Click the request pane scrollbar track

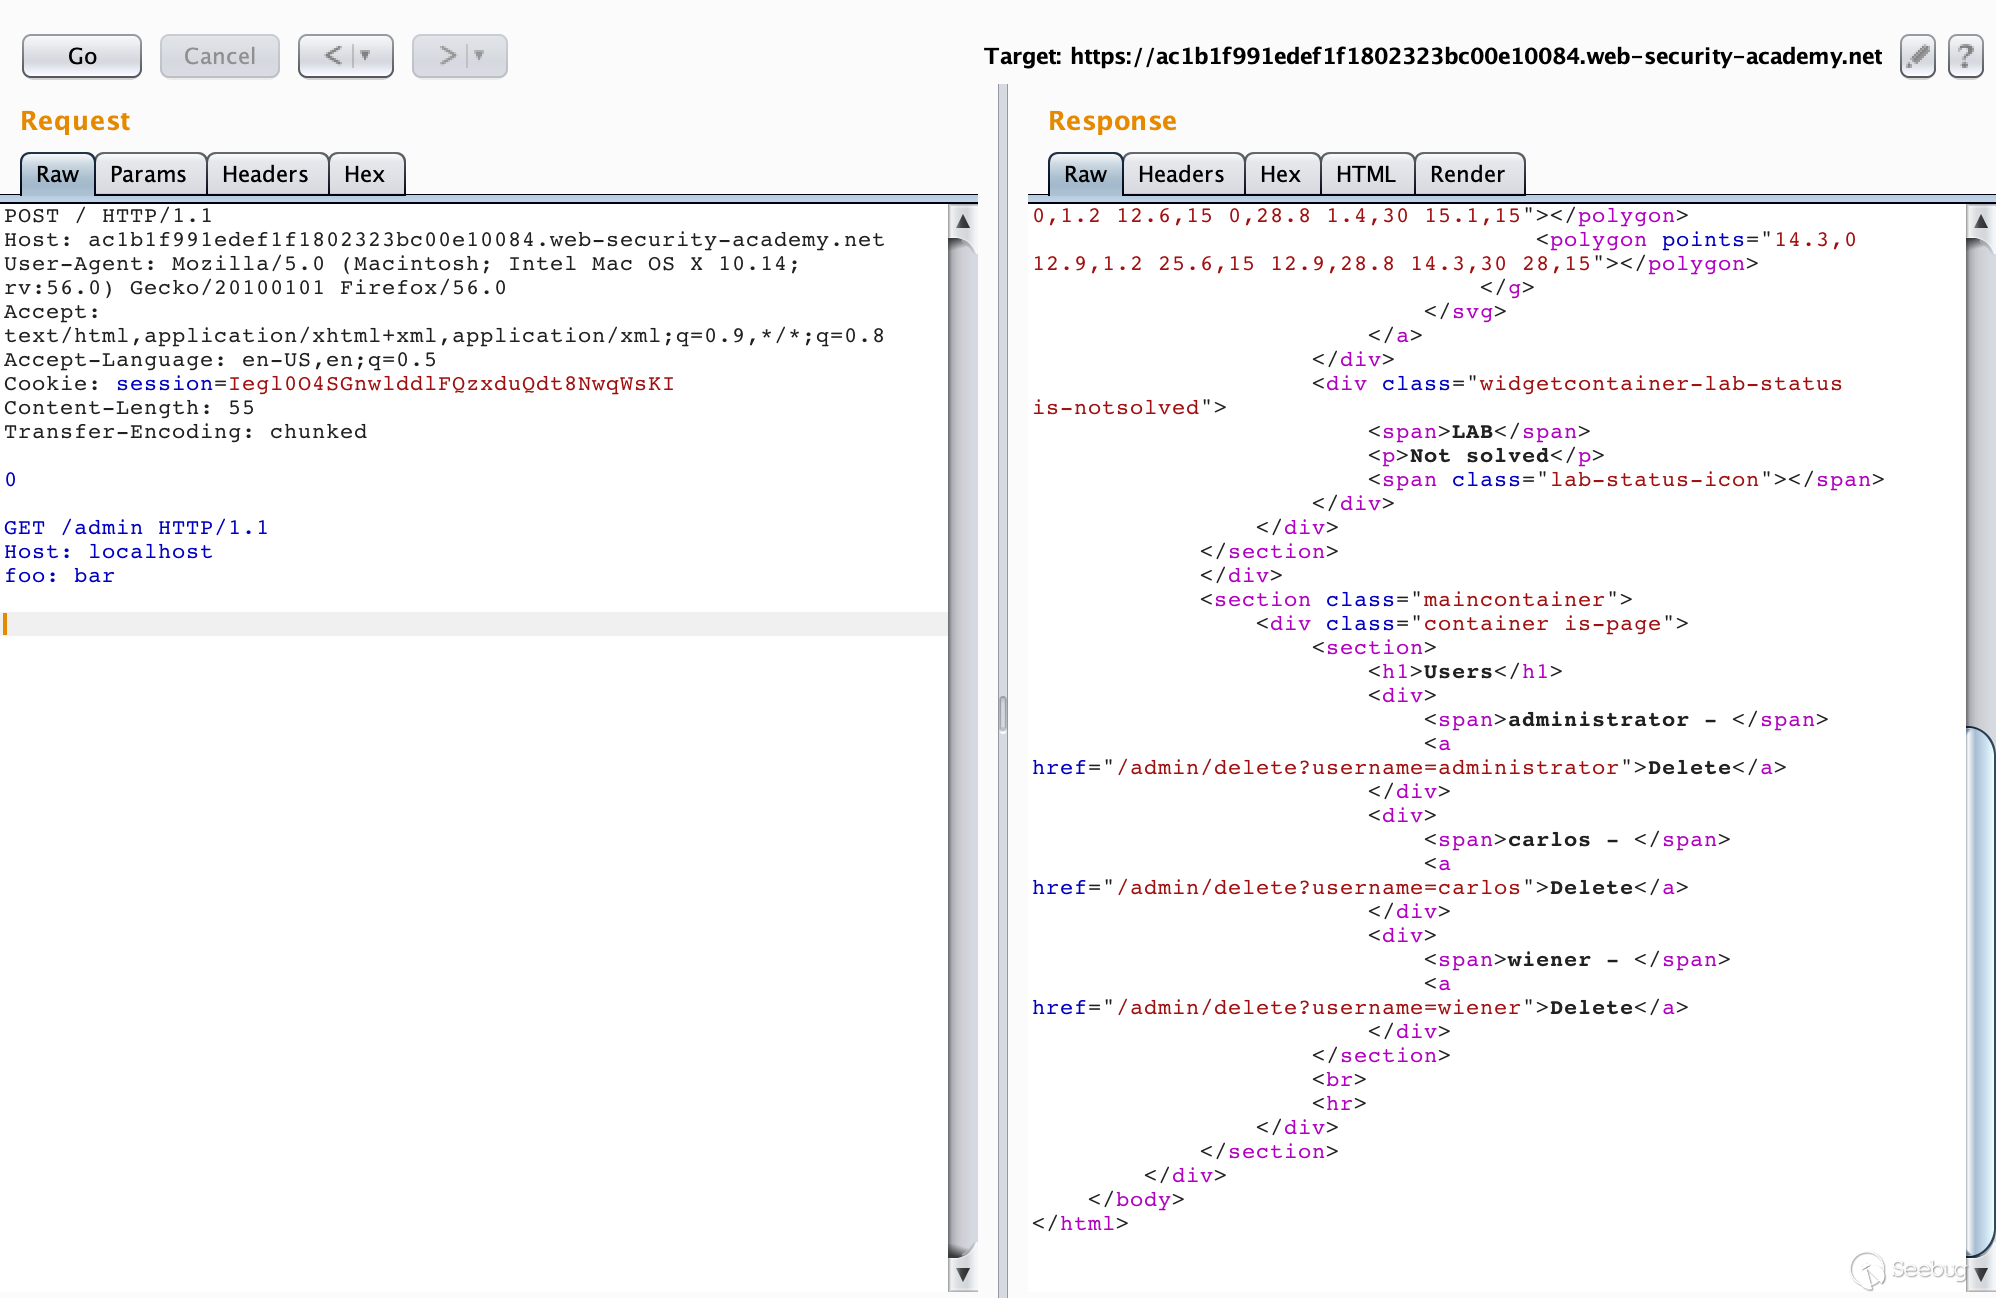pos(963,748)
